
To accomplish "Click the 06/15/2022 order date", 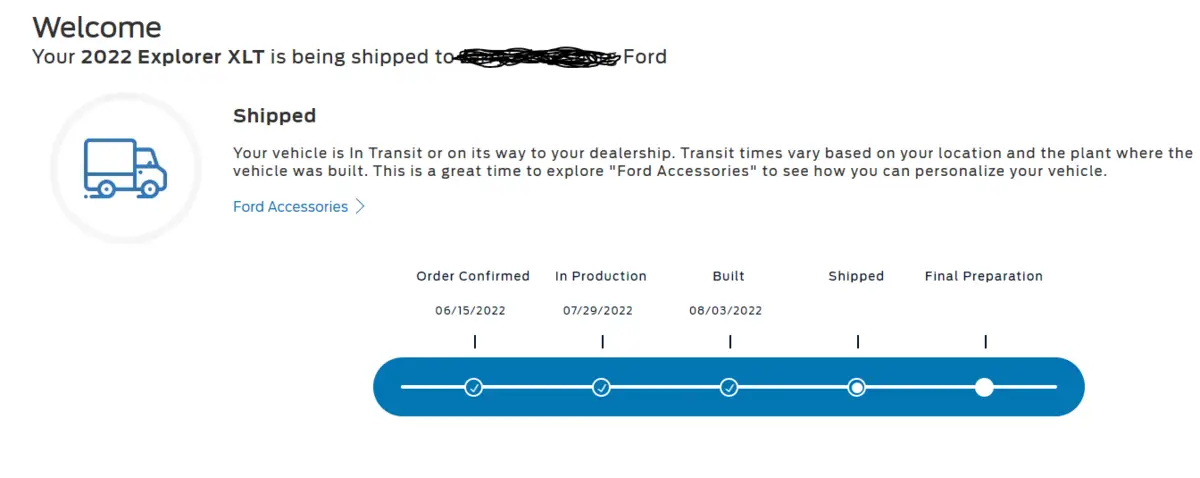I will tap(470, 311).
